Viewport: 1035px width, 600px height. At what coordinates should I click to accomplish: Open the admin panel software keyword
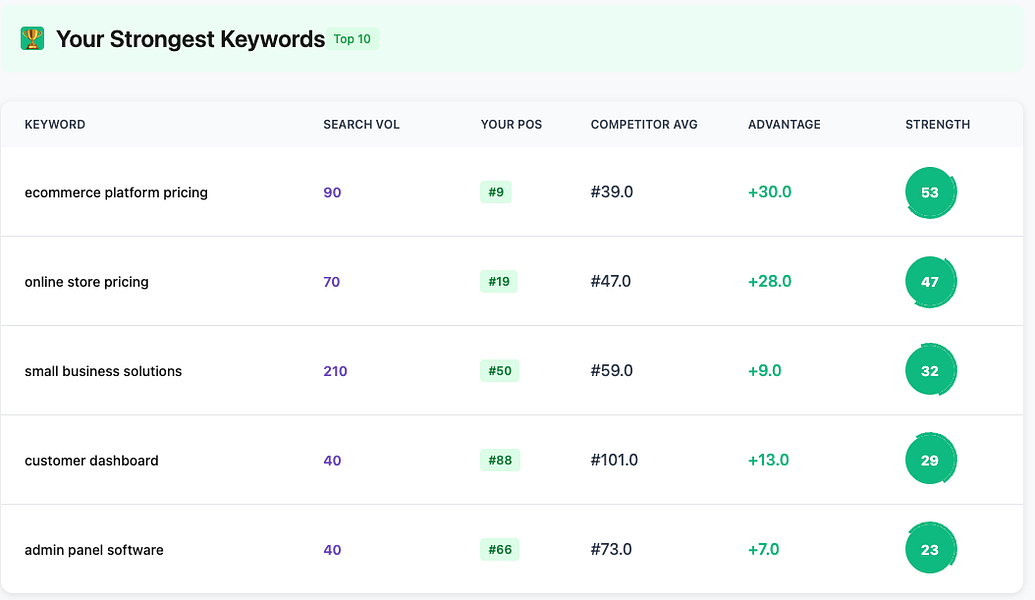(x=94, y=550)
